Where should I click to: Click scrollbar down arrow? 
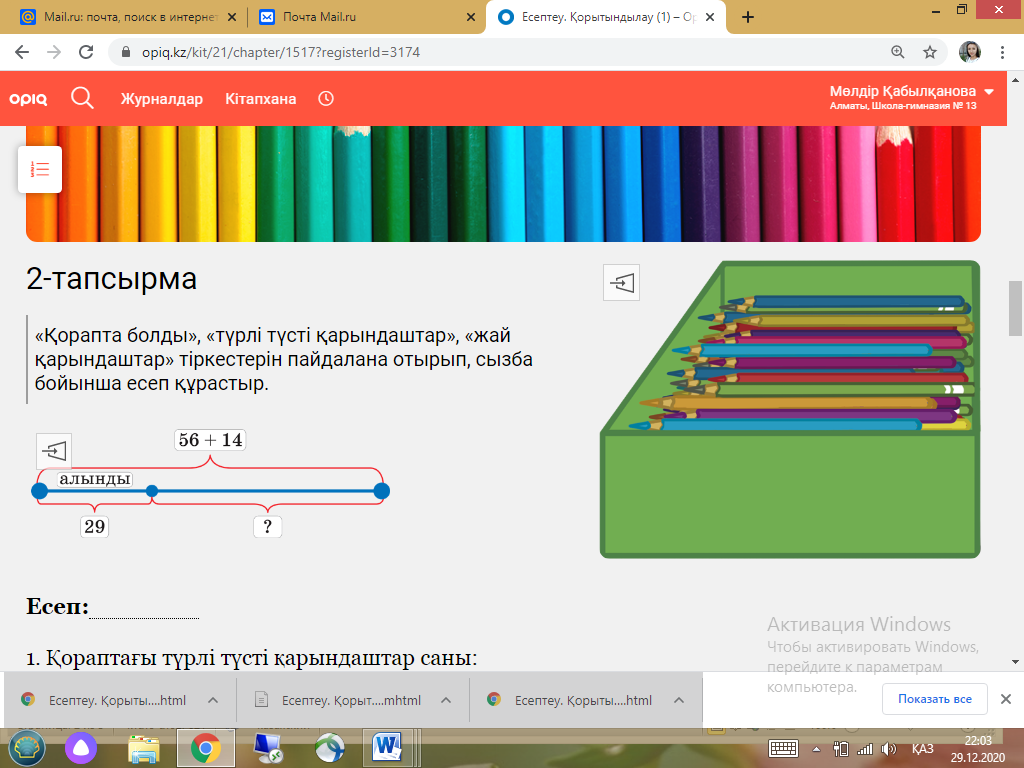click(x=1015, y=662)
